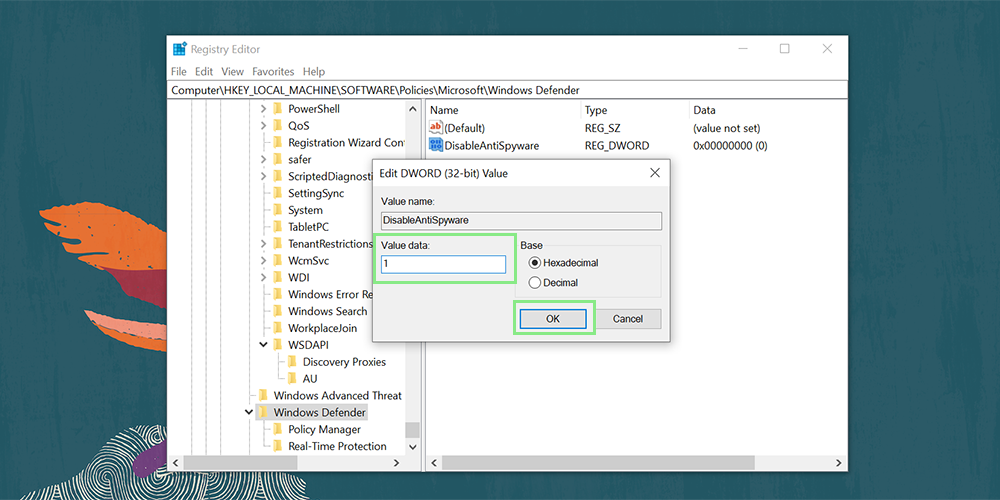Open the Favorites menu
Viewport: 1000px width, 500px height.
point(273,71)
